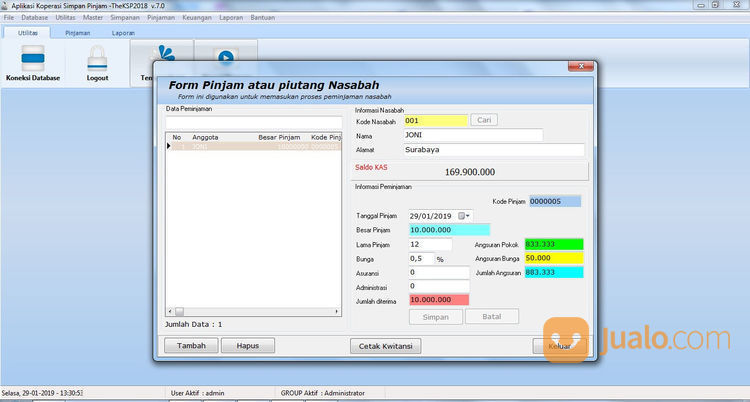Viewport: 750px width, 402px height.
Task: Open the Laporan menu in menu bar
Action: coord(231,18)
